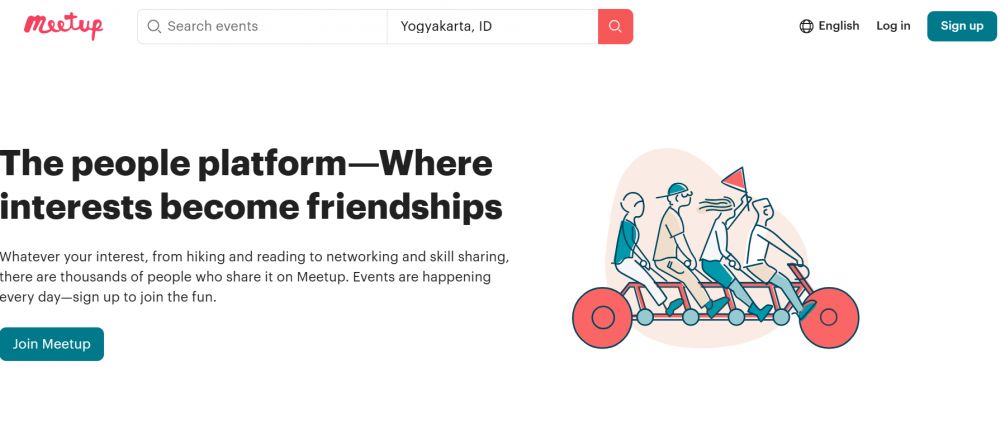The width and height of the screenshot is (1000, 432).
Task: Click the Yogyakarta, ID location field
Action: (490, 27)
